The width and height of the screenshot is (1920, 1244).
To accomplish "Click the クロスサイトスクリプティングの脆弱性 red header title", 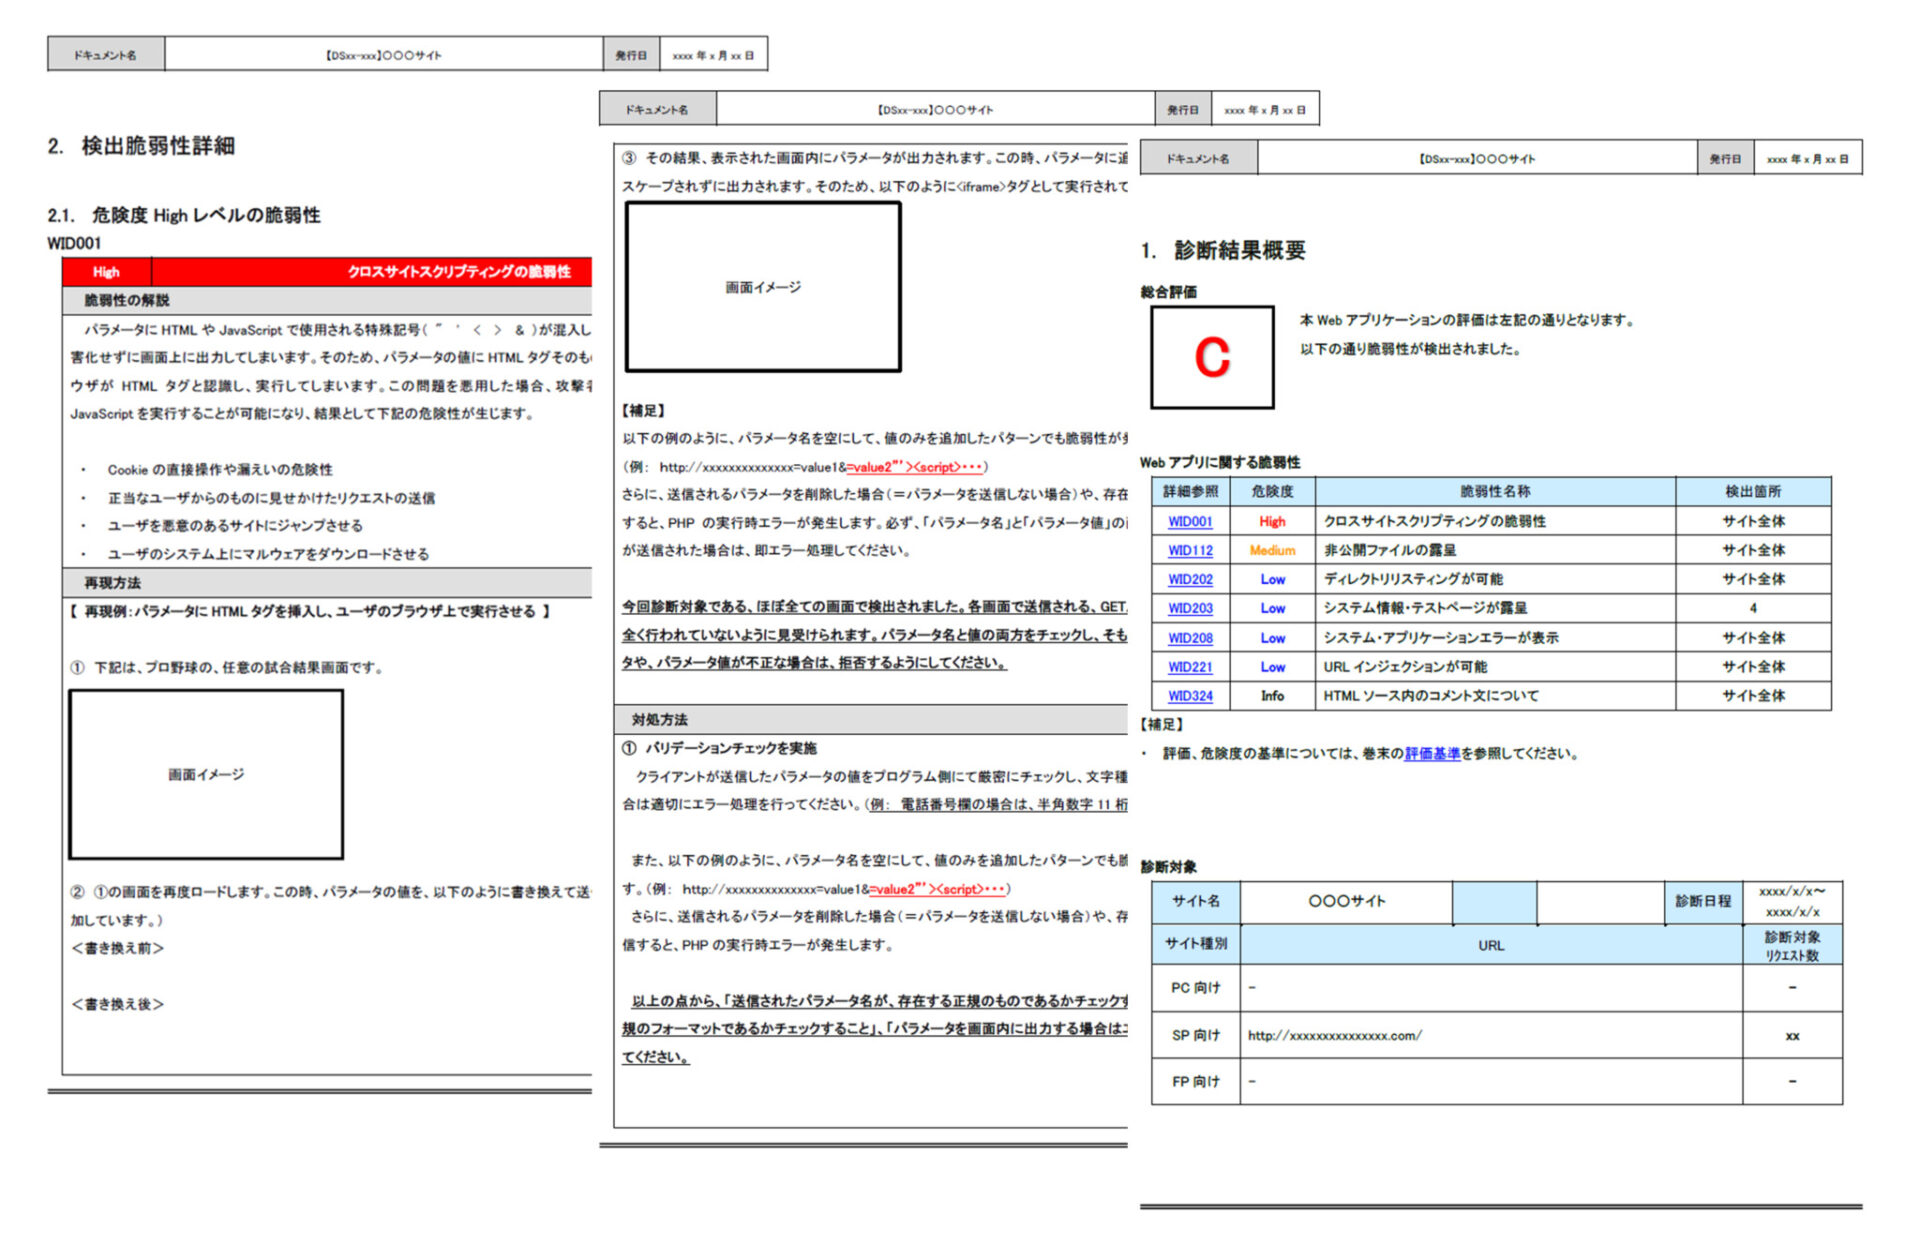I will click(459, 271).
